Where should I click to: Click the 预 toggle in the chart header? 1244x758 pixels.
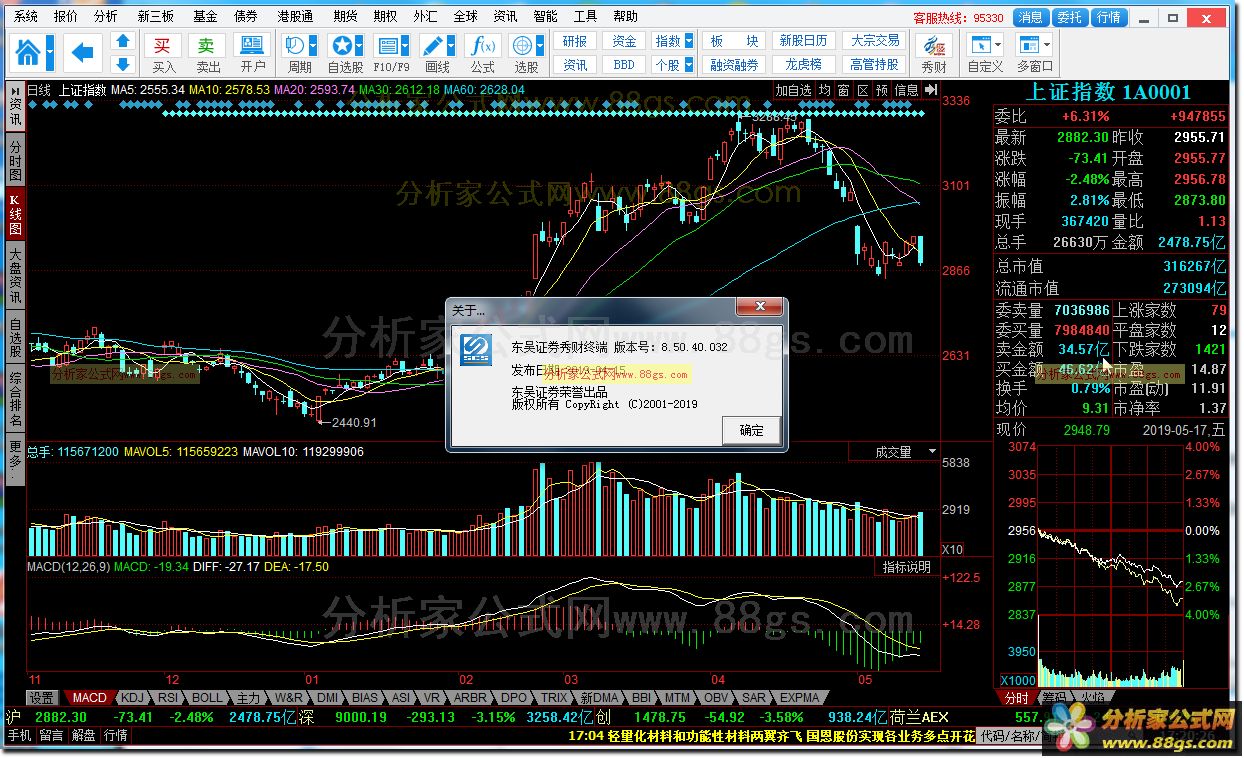[881, 90]
